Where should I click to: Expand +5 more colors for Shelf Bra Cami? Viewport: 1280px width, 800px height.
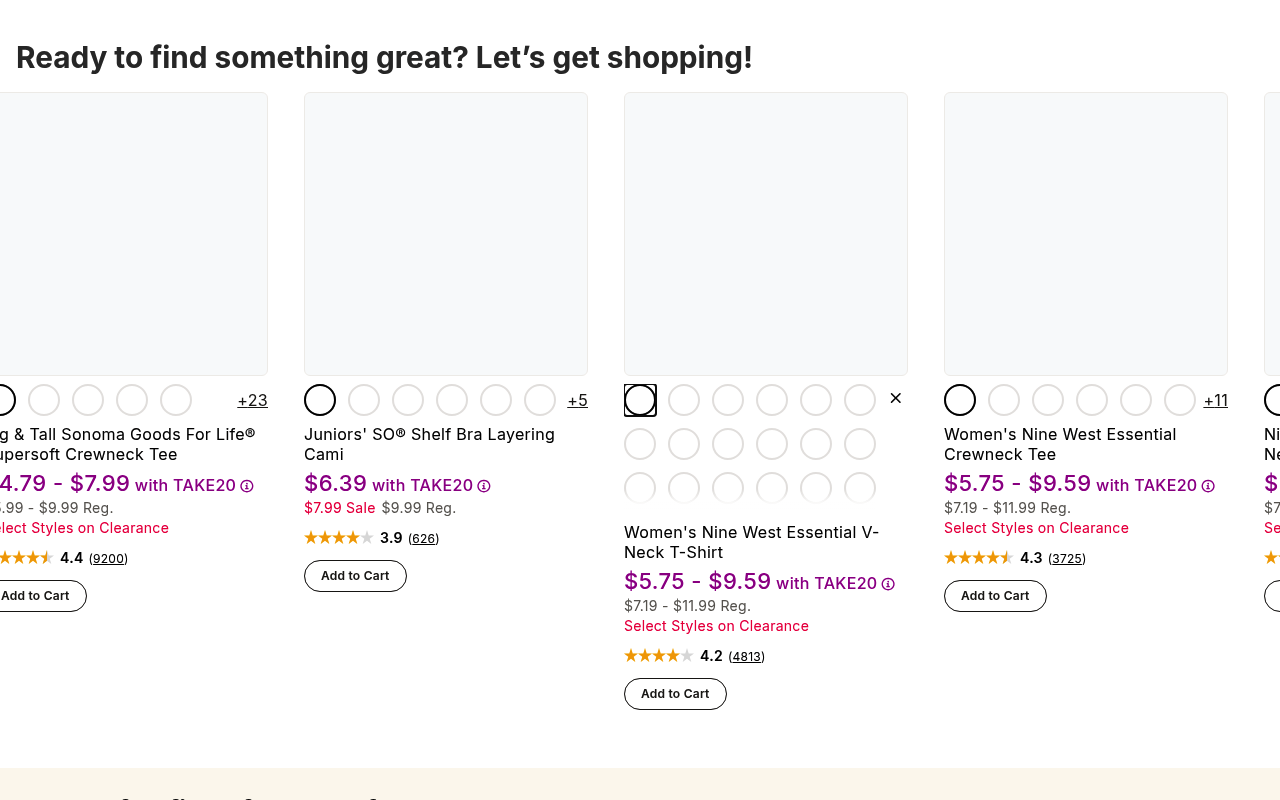[x=577, y=400]
